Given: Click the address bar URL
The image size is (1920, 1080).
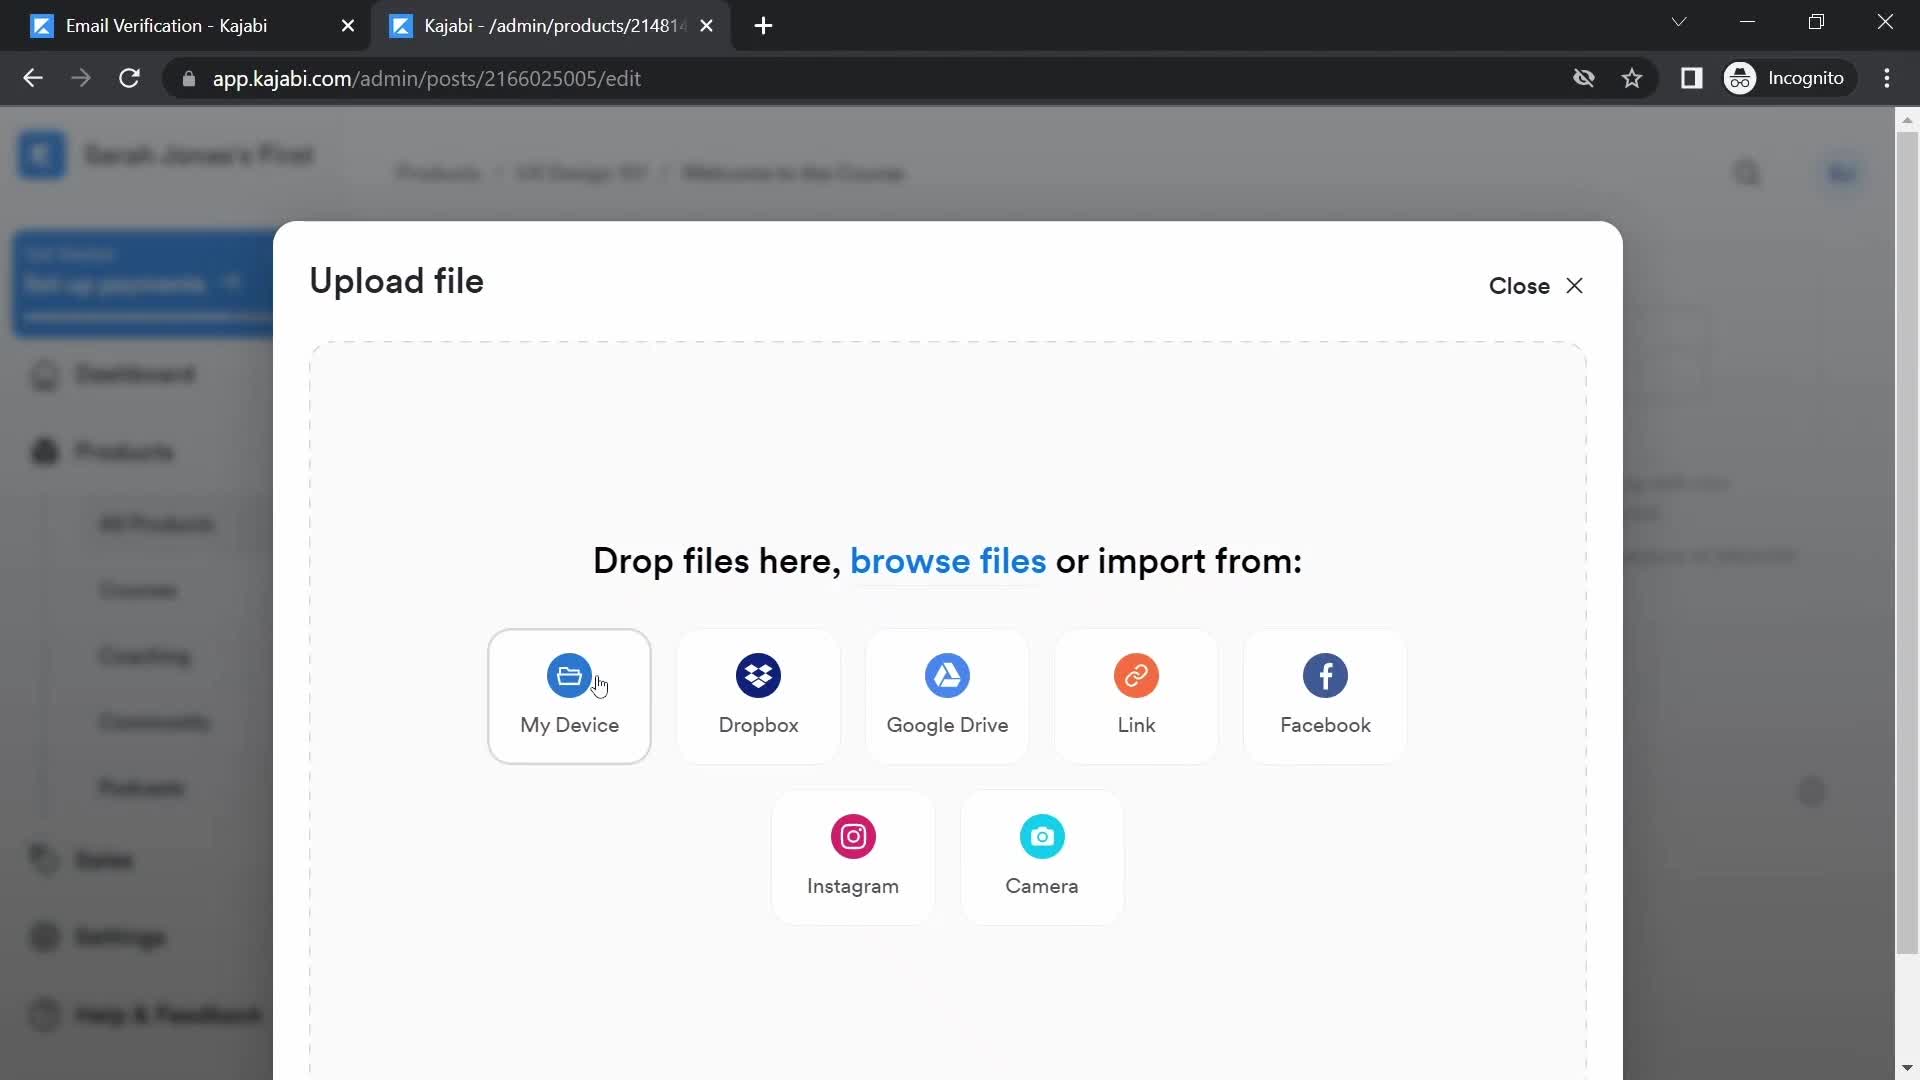Looking at the screenshot, I should (x=426, y=78).
